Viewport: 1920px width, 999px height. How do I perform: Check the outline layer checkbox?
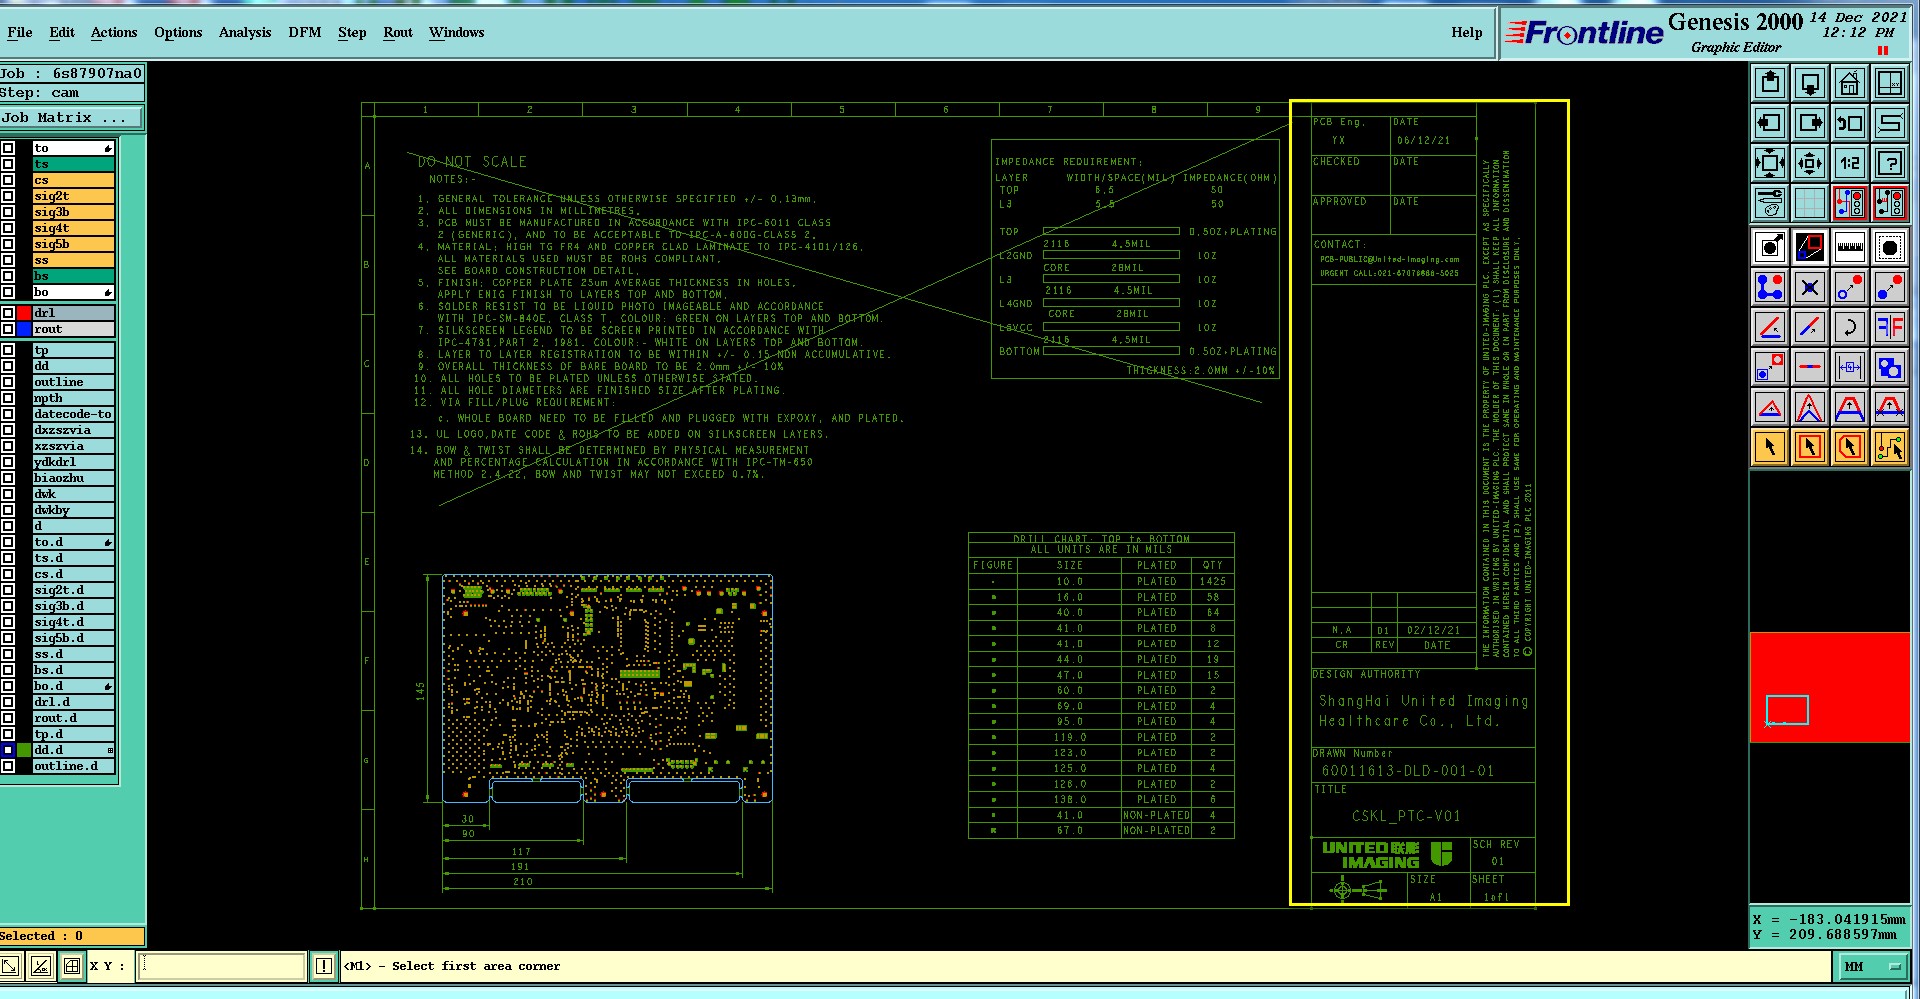(8, 382)
